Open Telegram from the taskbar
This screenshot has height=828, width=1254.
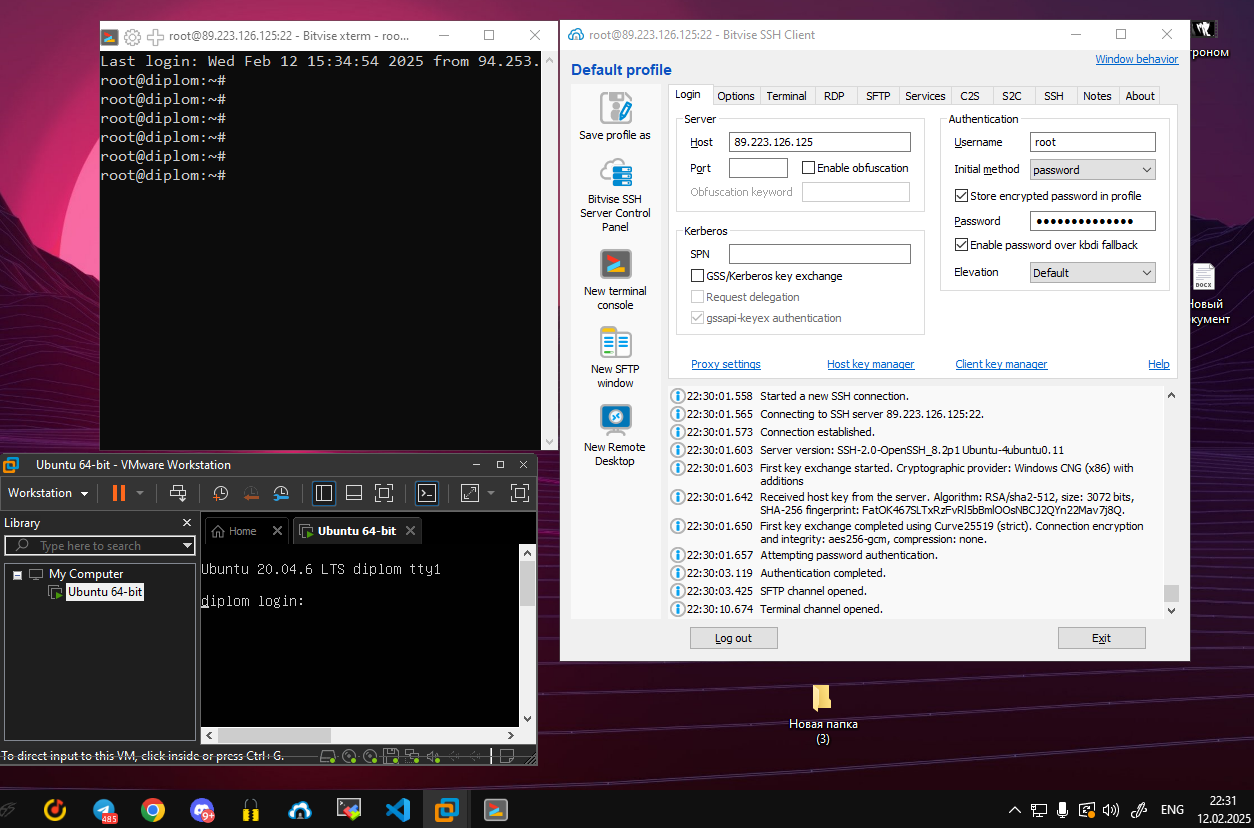105,810
